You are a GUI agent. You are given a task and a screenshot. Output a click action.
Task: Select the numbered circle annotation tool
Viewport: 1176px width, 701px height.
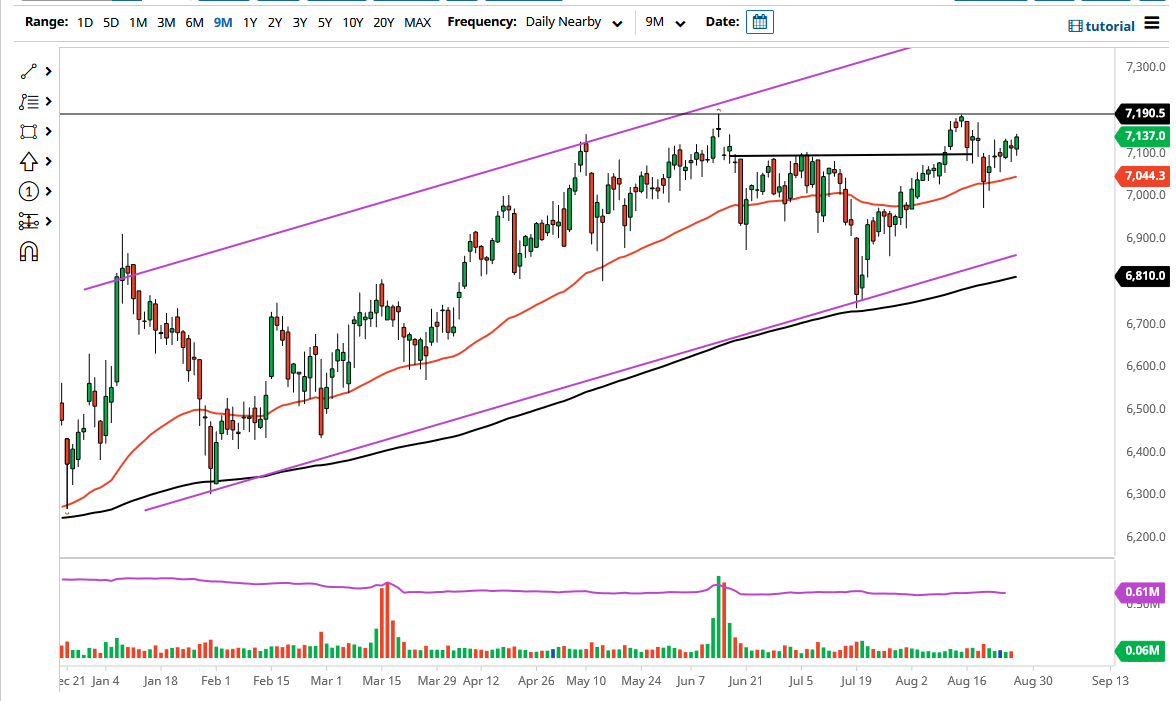(26, 190)
